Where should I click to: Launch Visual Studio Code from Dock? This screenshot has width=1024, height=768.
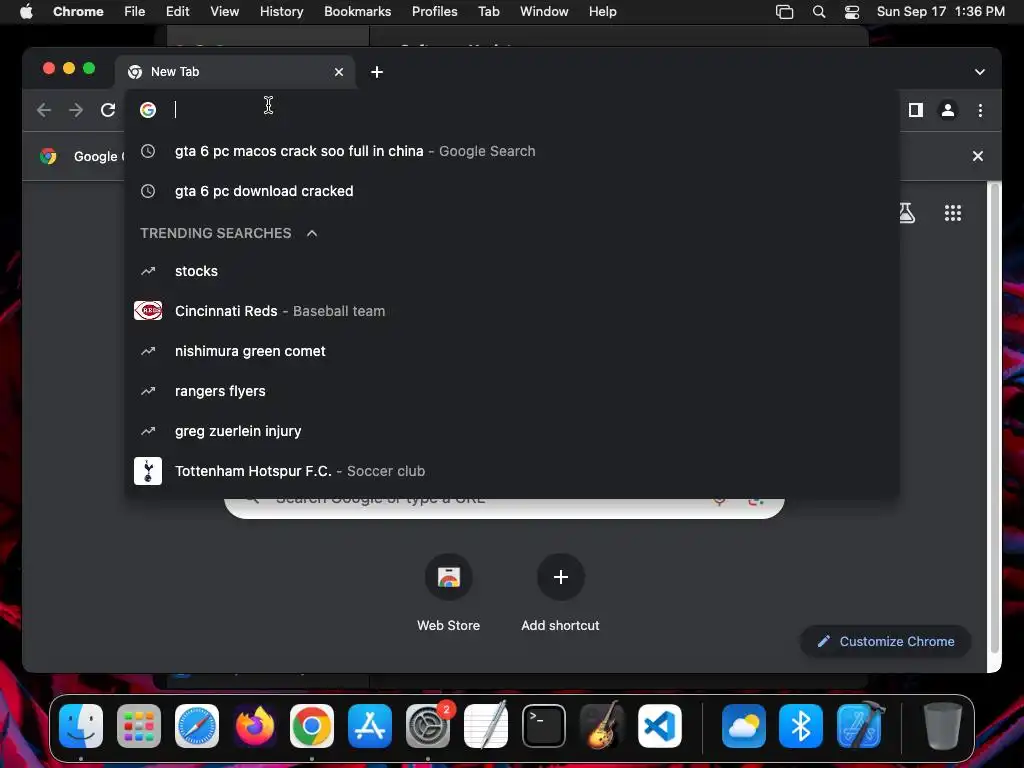[660, 726]
